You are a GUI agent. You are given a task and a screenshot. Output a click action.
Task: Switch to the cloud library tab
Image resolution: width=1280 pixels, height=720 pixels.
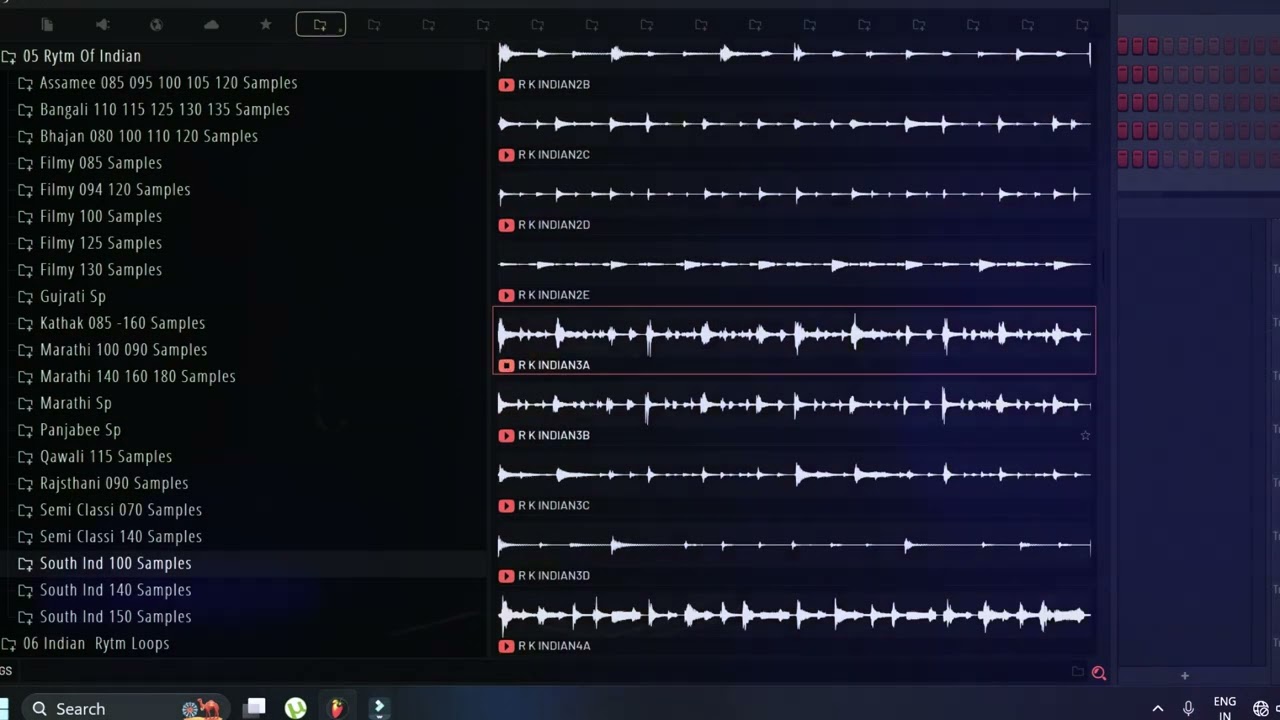[211, 24]
